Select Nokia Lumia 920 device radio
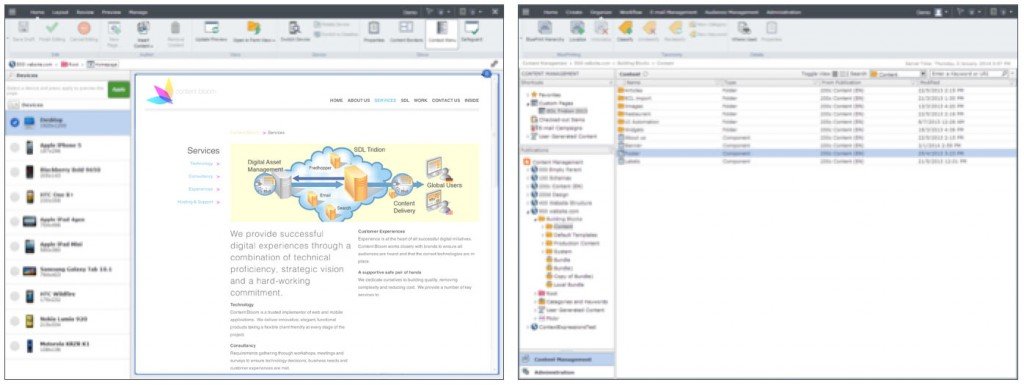 (x=14, y=321)
